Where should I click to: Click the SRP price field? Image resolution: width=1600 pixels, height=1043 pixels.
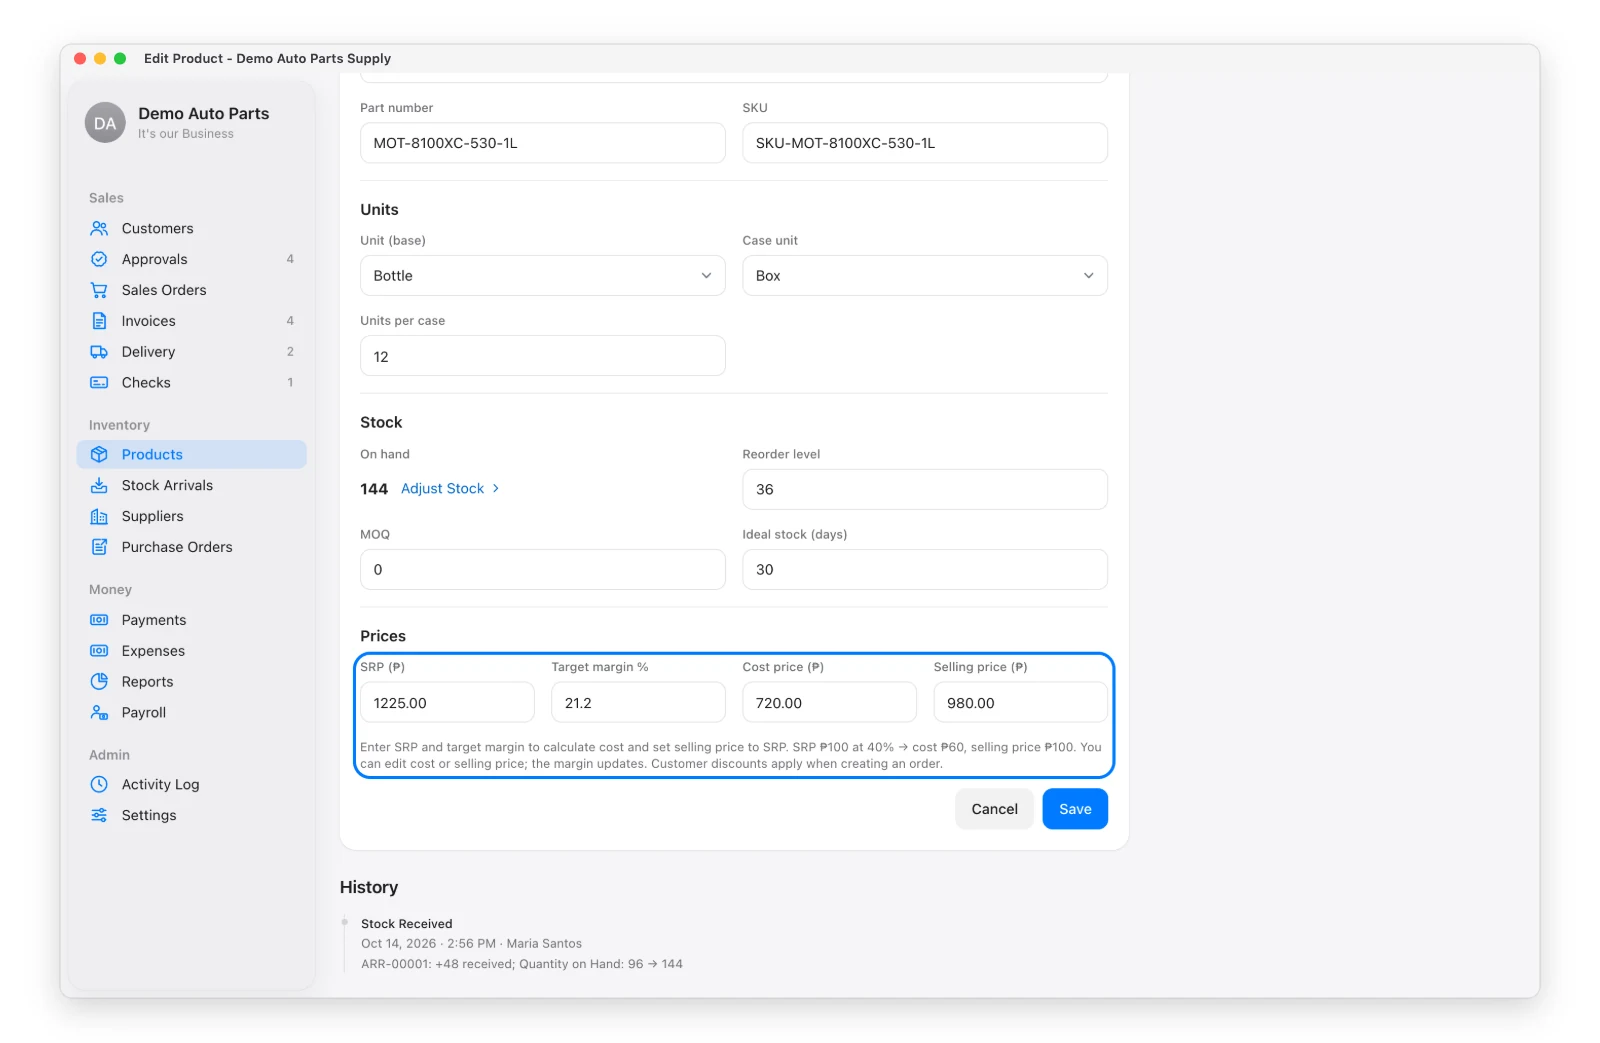(447, 703)
